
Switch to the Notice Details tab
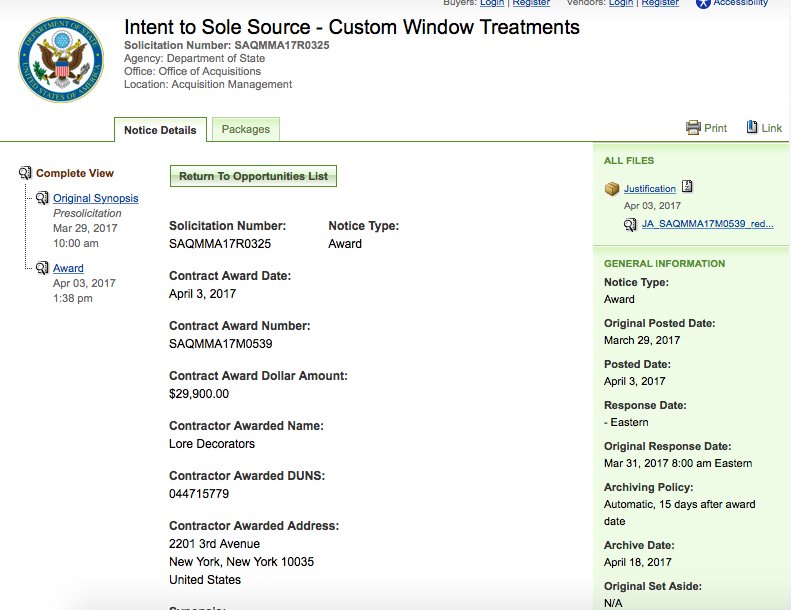coord(160,130)
